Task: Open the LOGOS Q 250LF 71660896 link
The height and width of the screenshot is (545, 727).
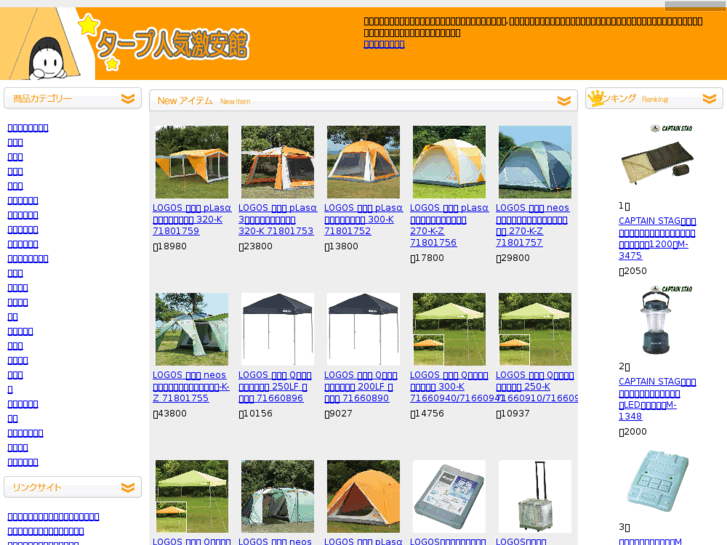Action: (275, 386)
